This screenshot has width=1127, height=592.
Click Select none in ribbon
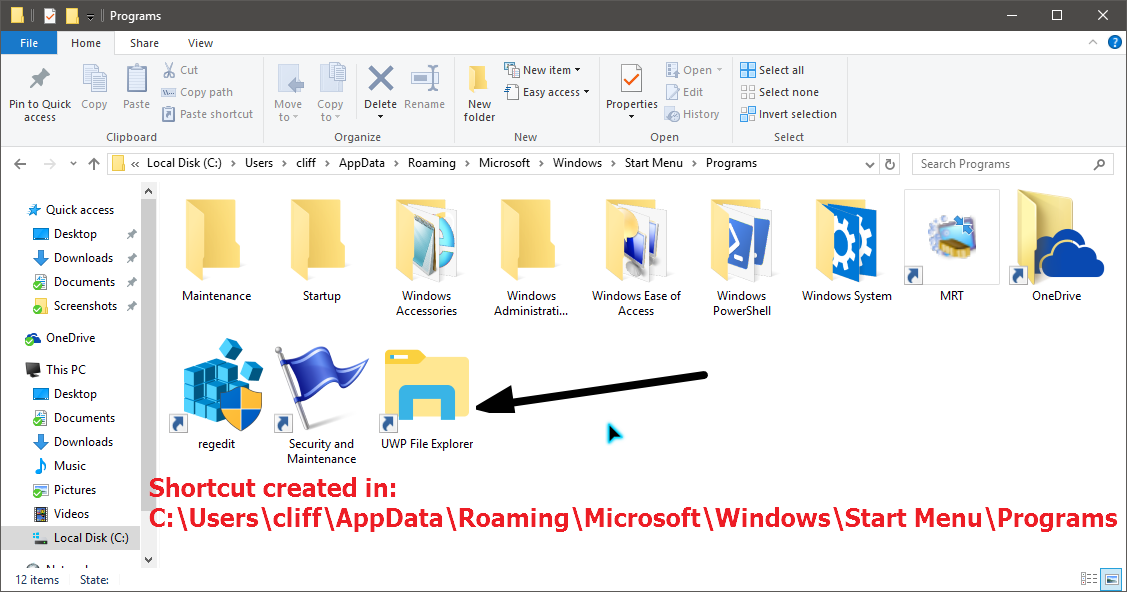[x=780, y=92]
